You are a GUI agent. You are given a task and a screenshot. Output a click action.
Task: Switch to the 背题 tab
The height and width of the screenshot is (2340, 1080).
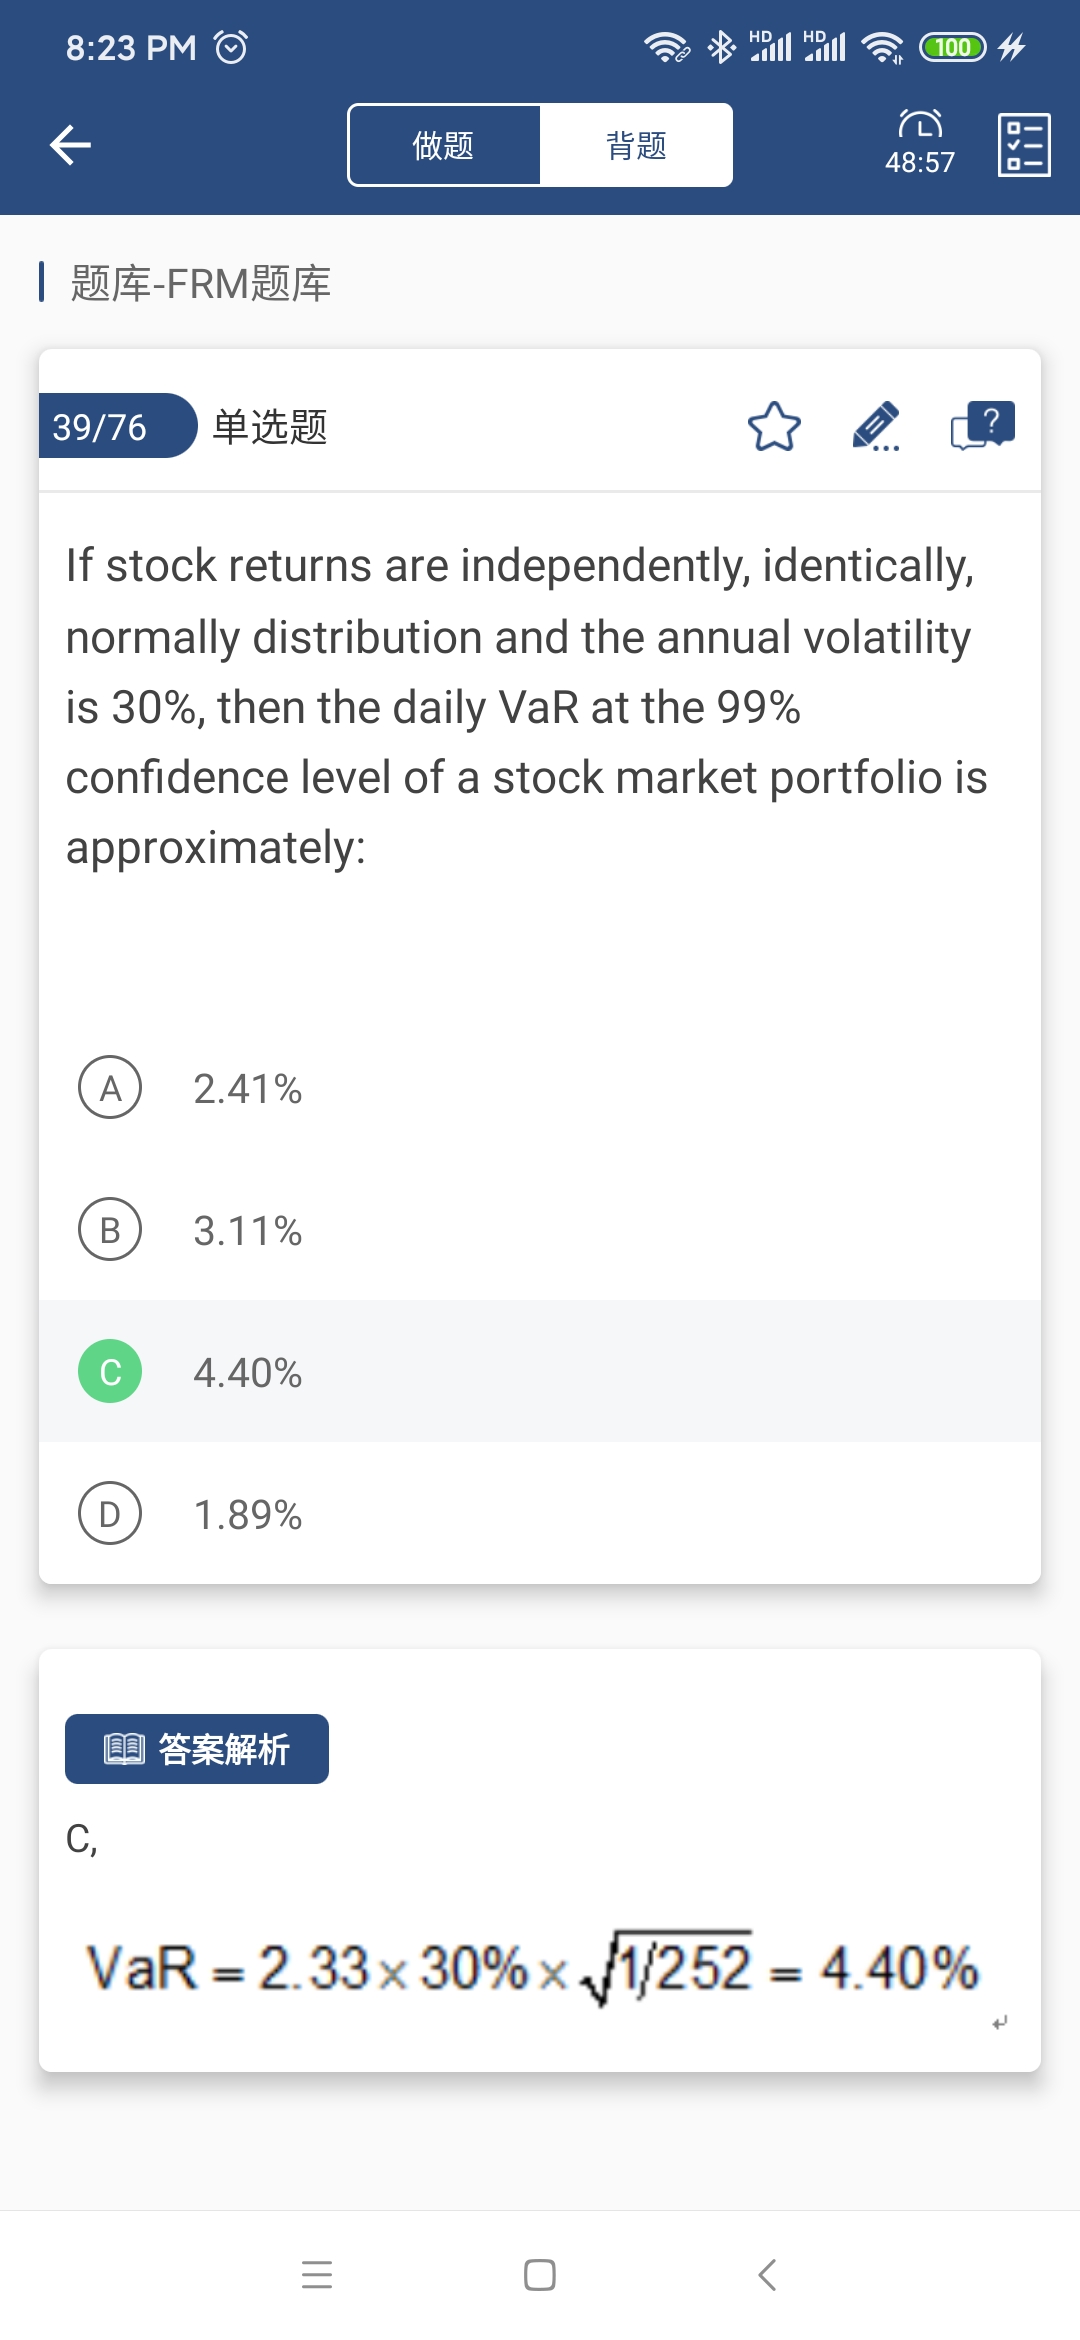(x=636, y=146)
